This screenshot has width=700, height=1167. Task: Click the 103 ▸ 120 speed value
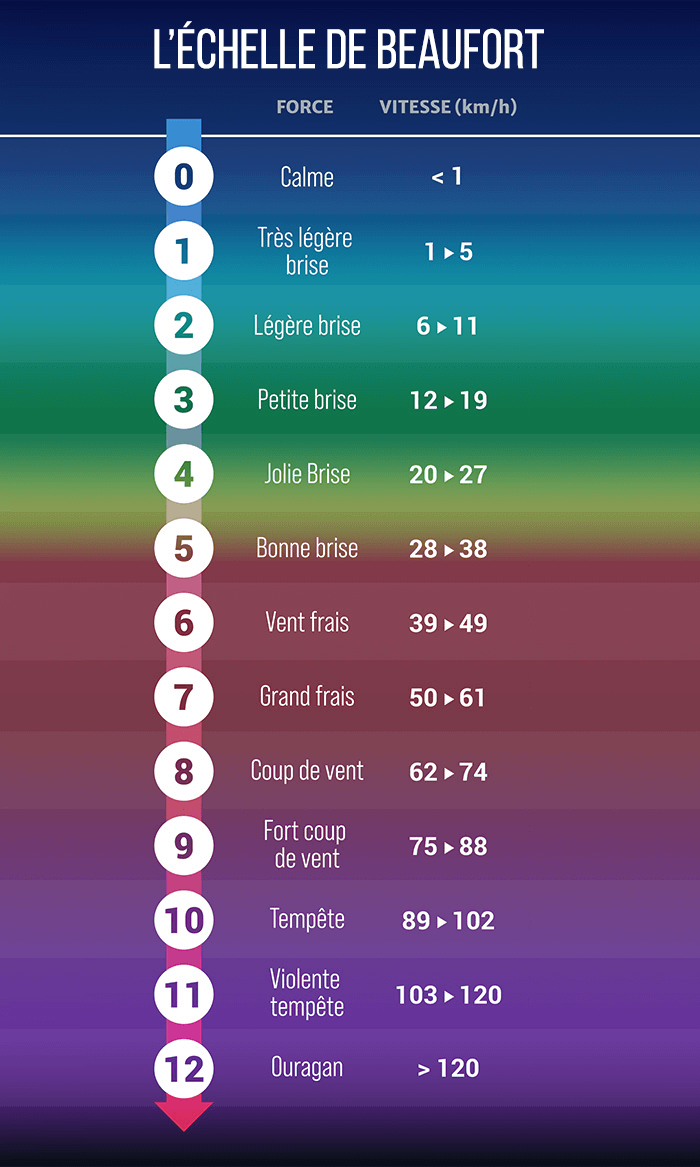point(448,995)
